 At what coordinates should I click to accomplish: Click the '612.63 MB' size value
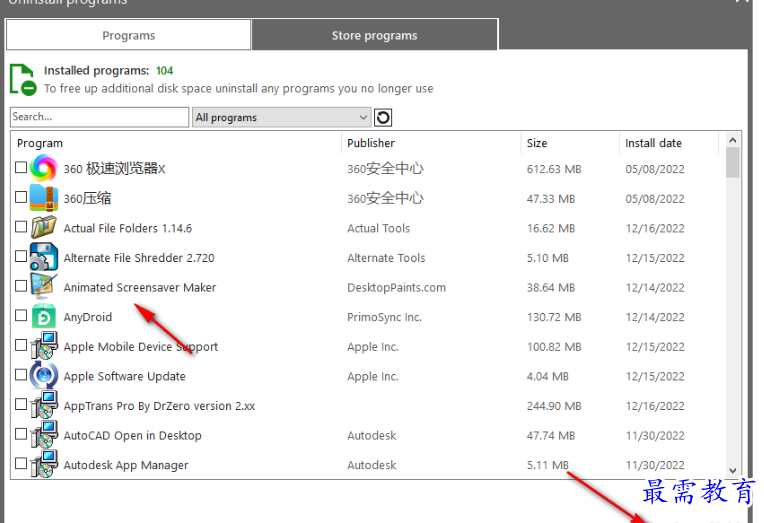tap(554, 169)
